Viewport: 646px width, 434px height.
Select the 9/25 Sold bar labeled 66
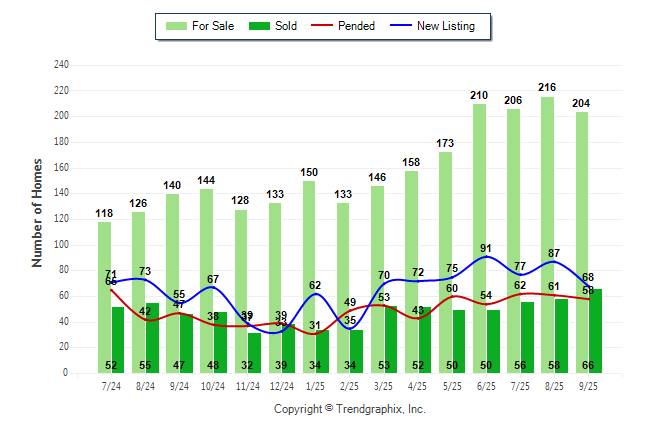tap(595, 330)
